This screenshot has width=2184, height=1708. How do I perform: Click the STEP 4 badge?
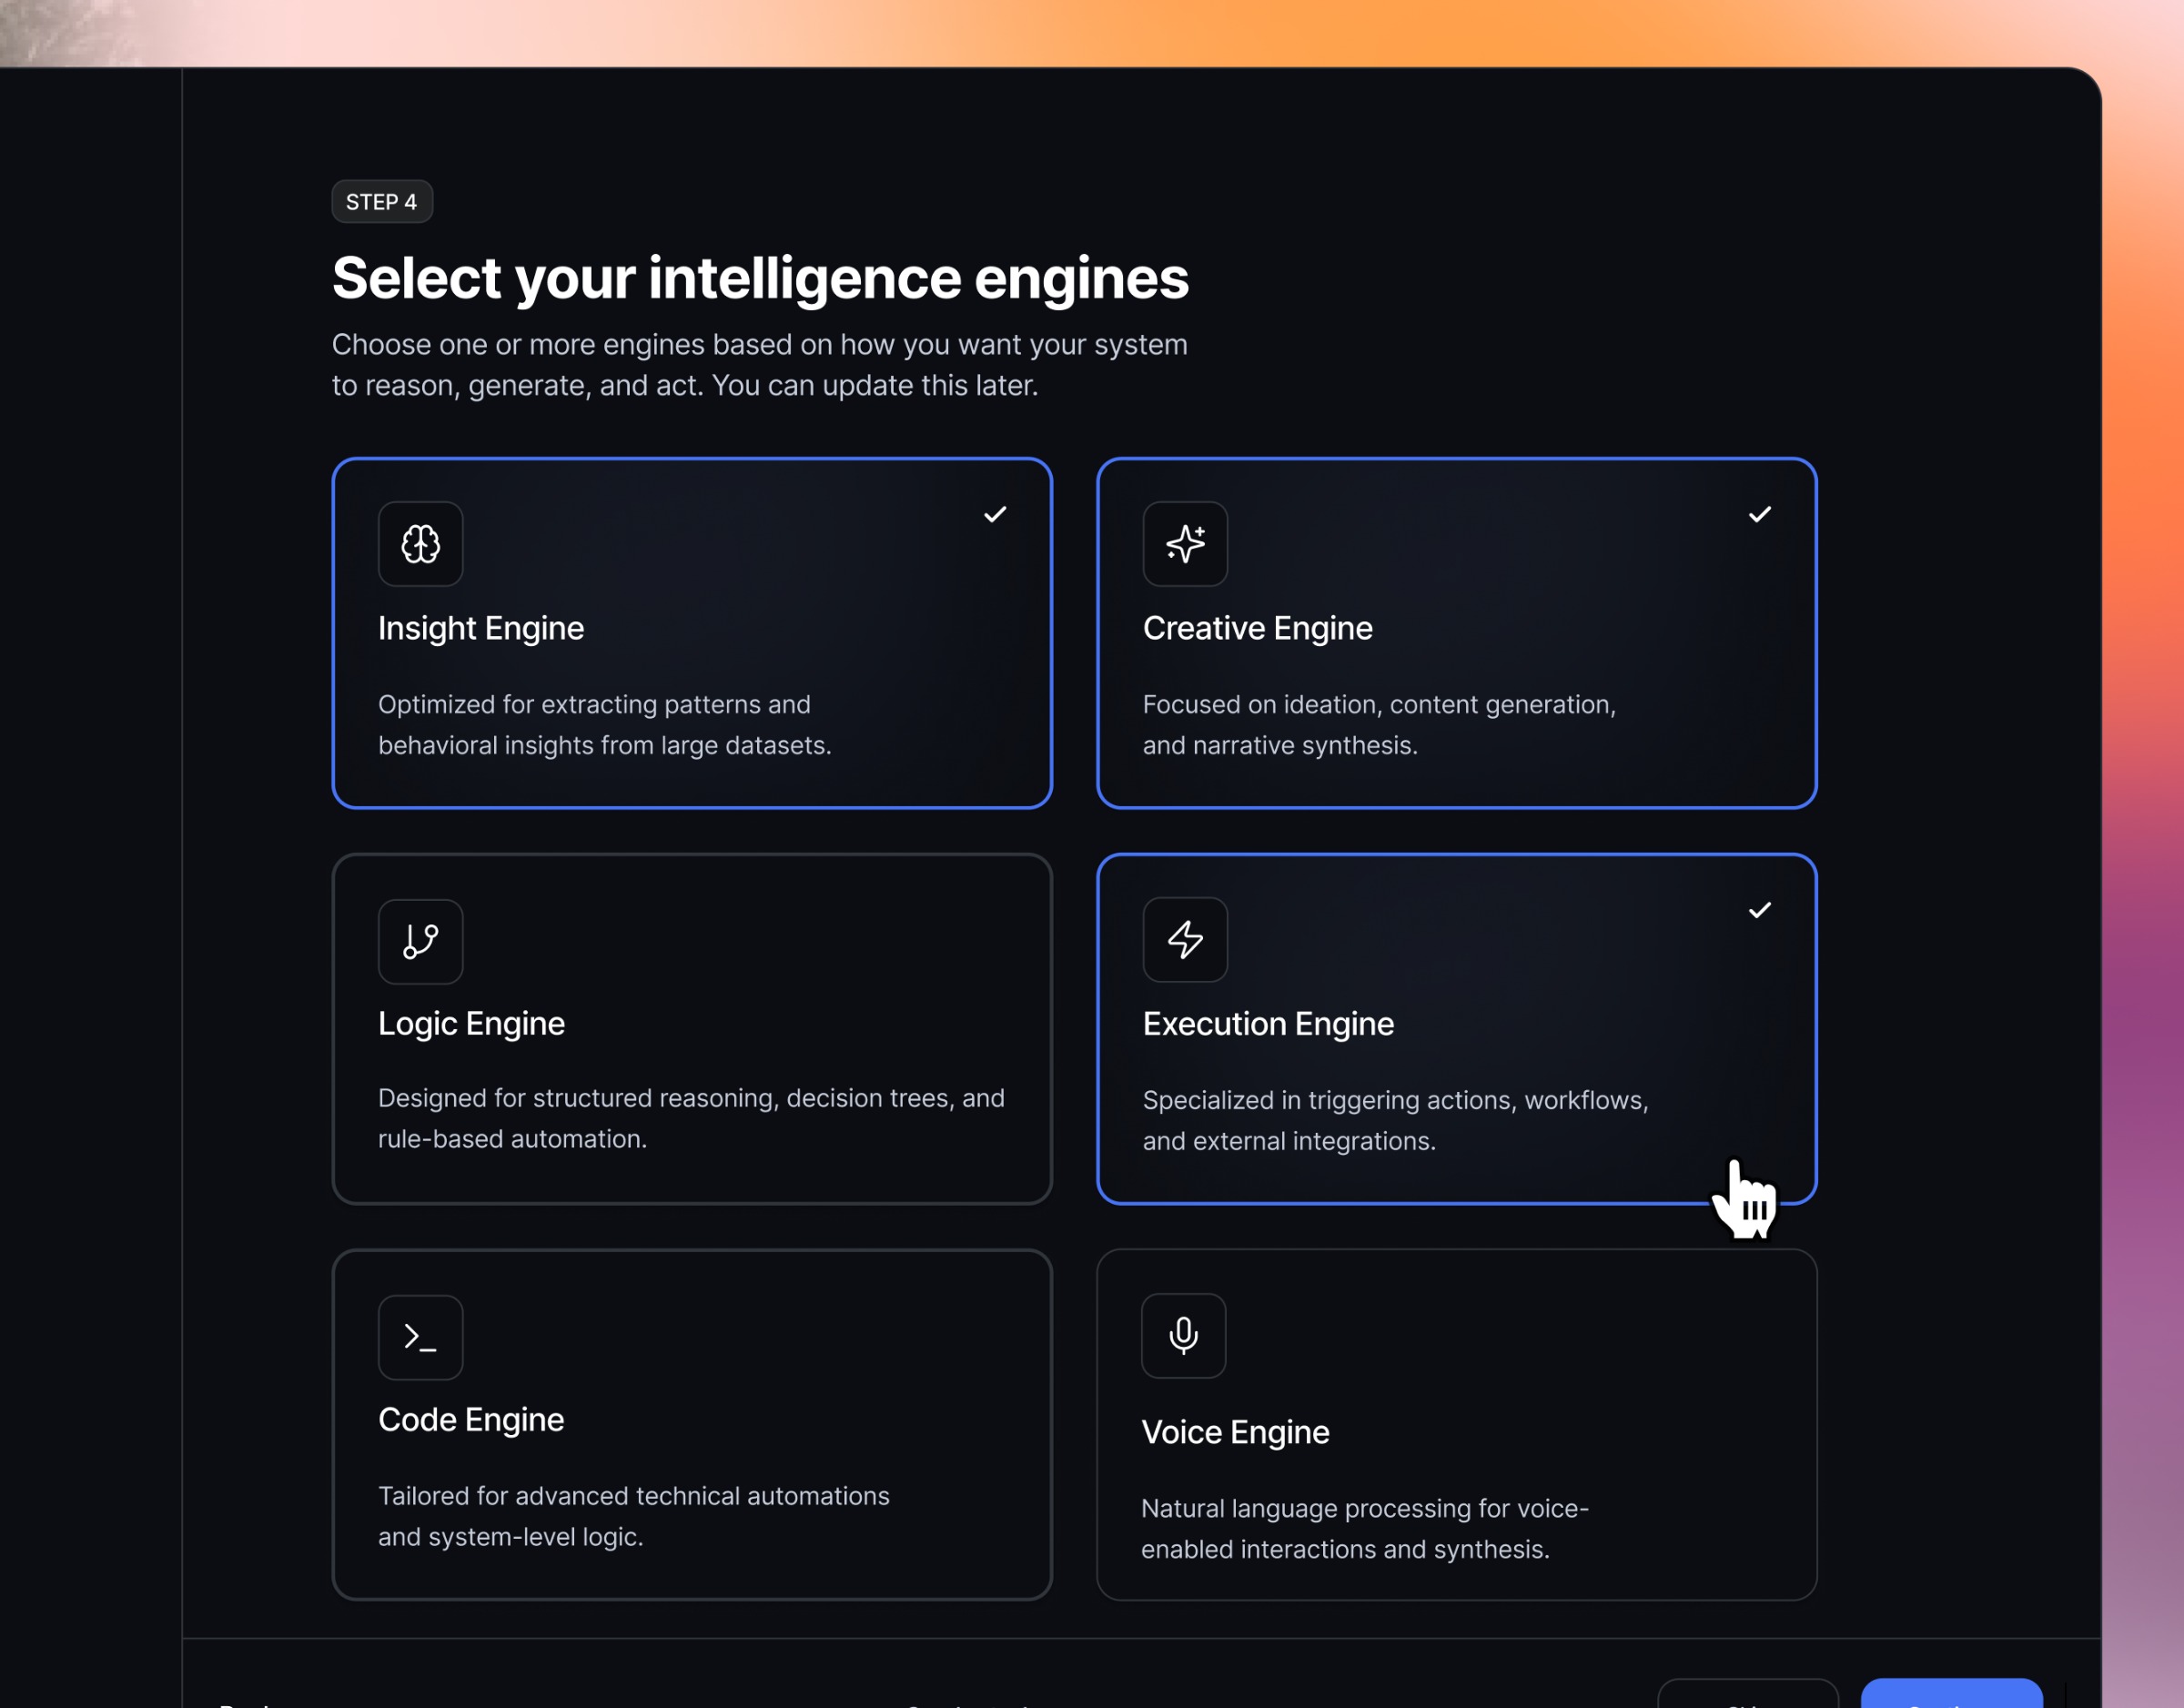tap(381, 202)
